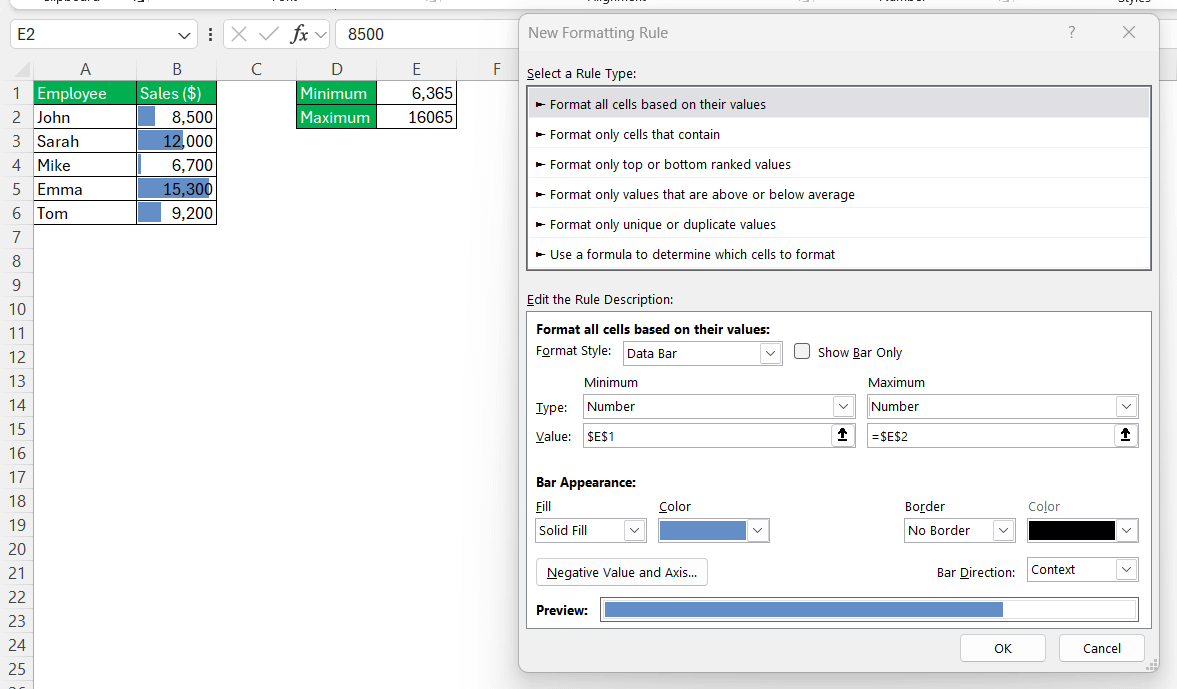This screenshot has height=689, width=1177.
Task: Enable Show Bar Only checkbox
Action: tap(802, 351)
